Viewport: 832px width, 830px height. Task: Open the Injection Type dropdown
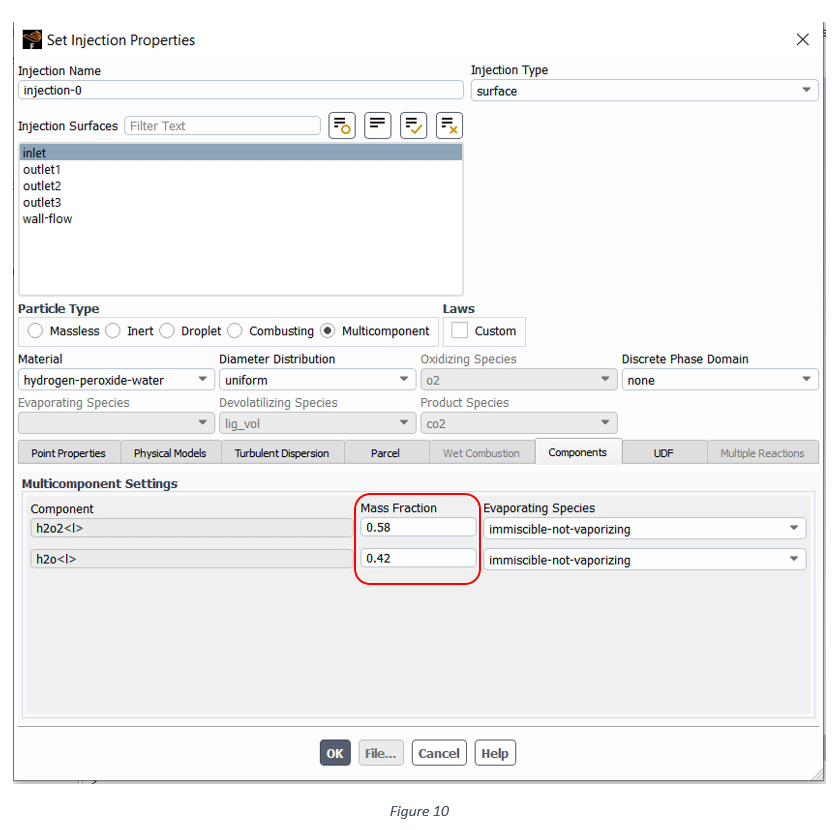coord(644,91)
